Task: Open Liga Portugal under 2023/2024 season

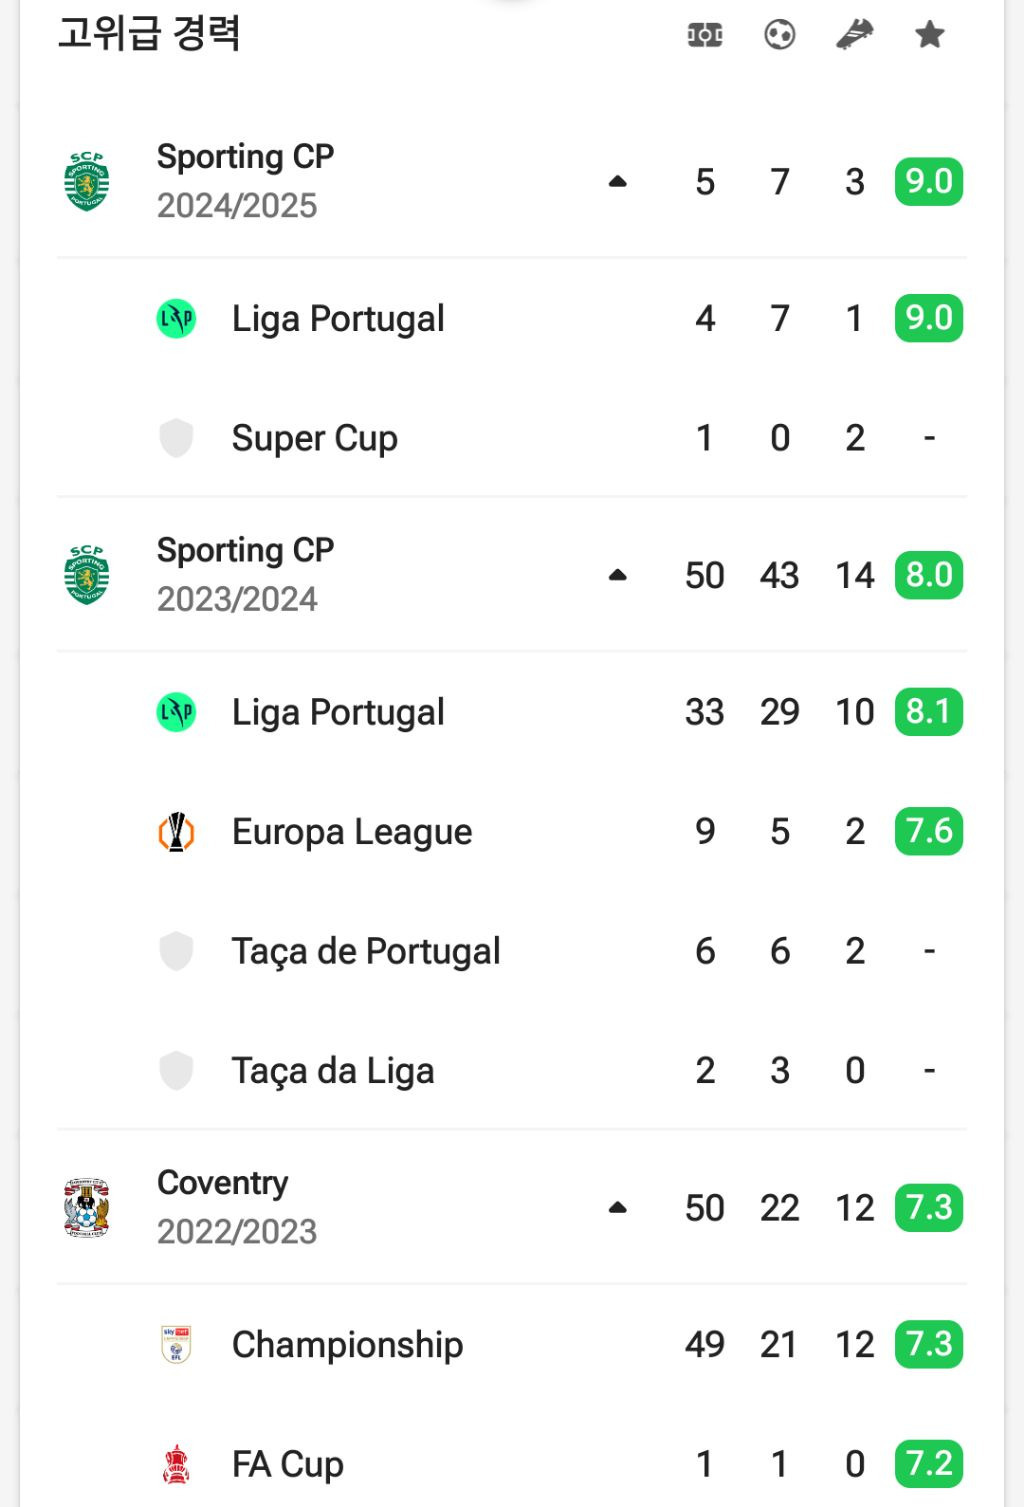Action: [512, 712]
